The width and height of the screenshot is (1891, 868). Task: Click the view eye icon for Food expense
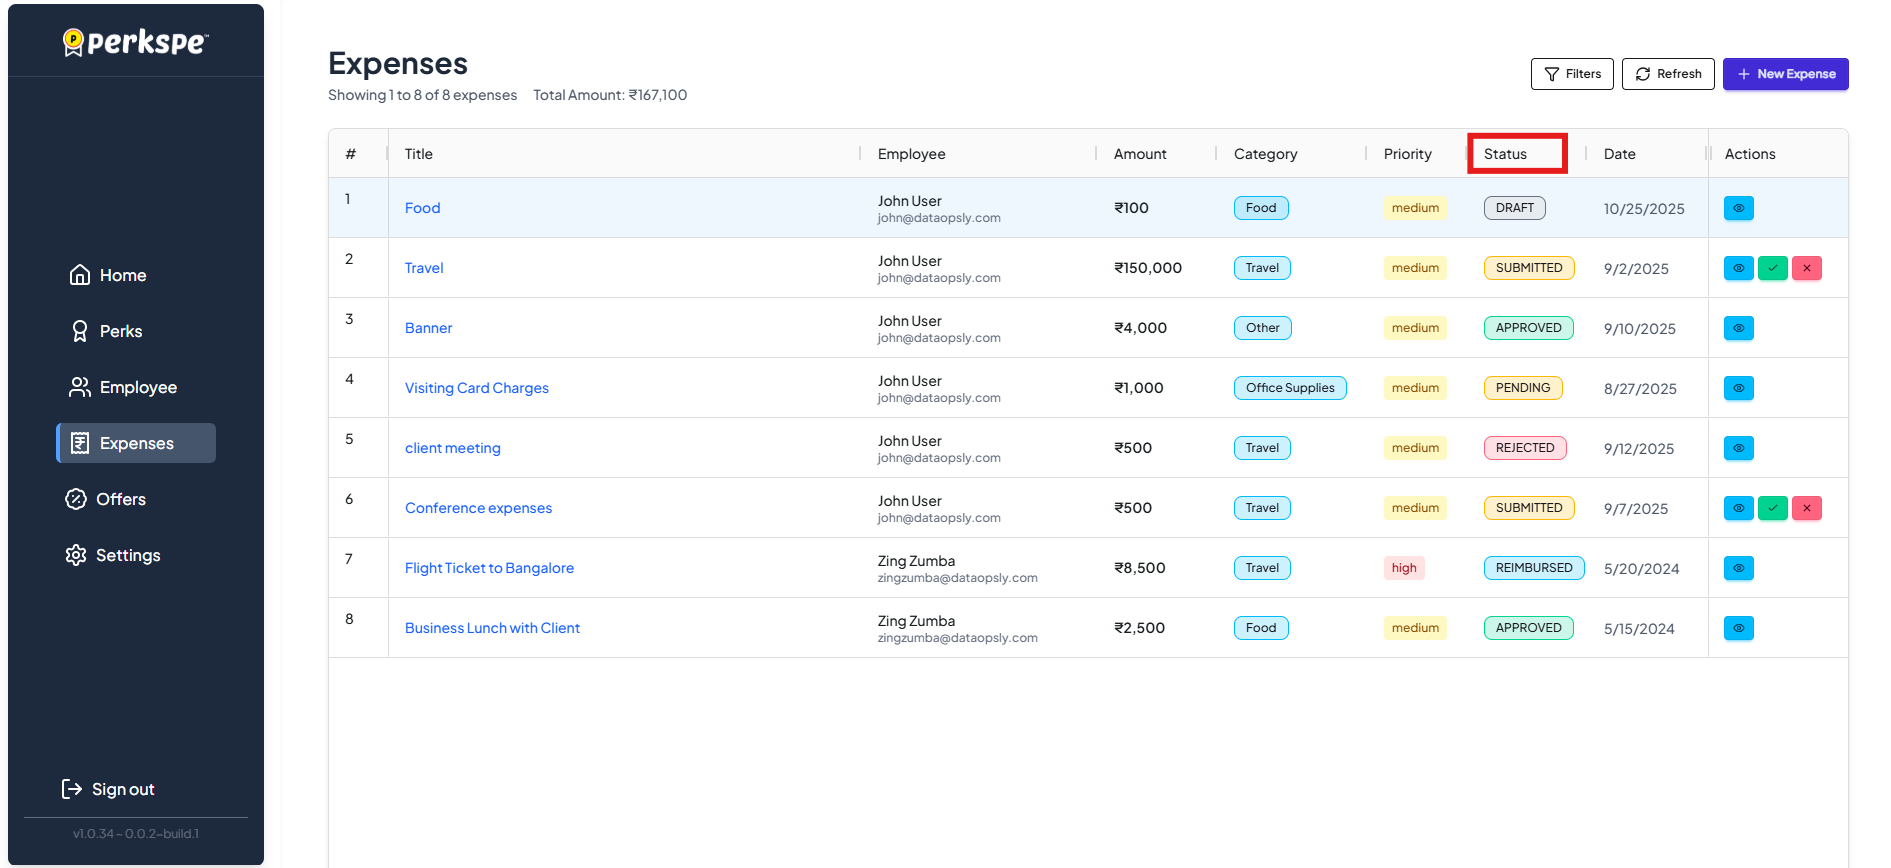[x=1738, y=208]
